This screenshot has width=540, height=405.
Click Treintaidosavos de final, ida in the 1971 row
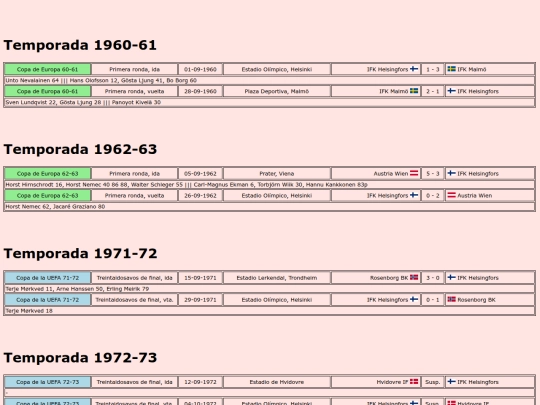coord(135,278)
